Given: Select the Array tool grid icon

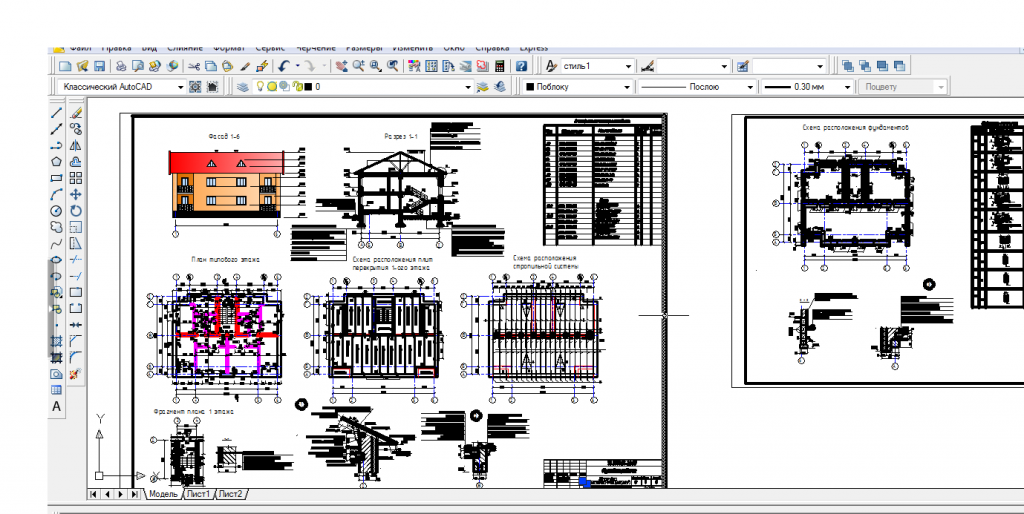Looking at the screenshot, I should coord(76,178).
